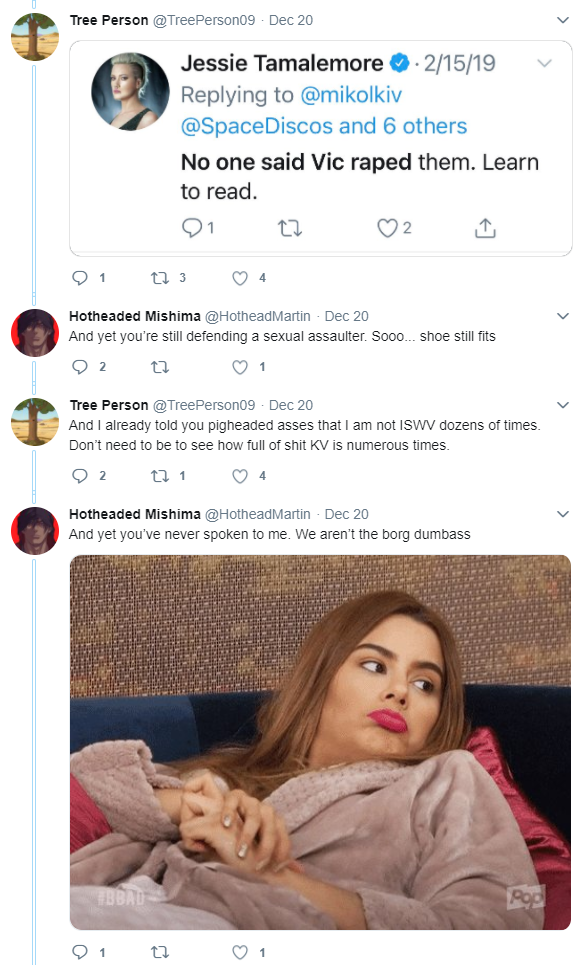Like the tweet with 4 likes under the quoted tweet
The height and width of the screenshot is (965, 588).
click(x=240, y=278)
